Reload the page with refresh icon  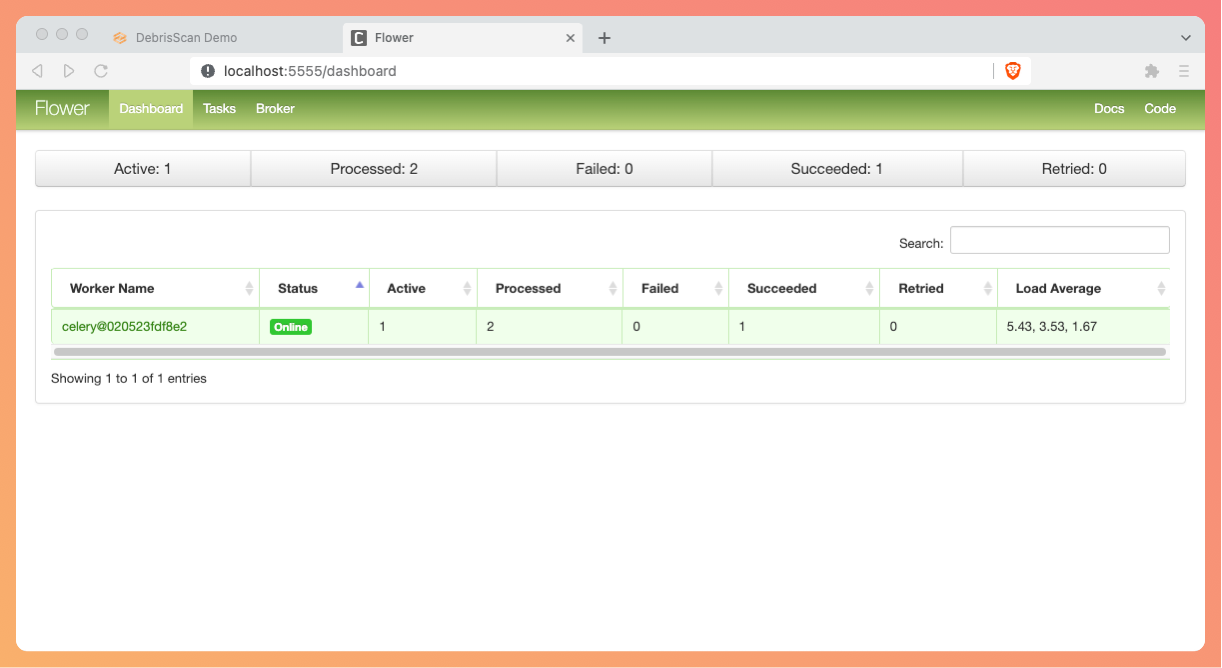click(x=101, y=71)
